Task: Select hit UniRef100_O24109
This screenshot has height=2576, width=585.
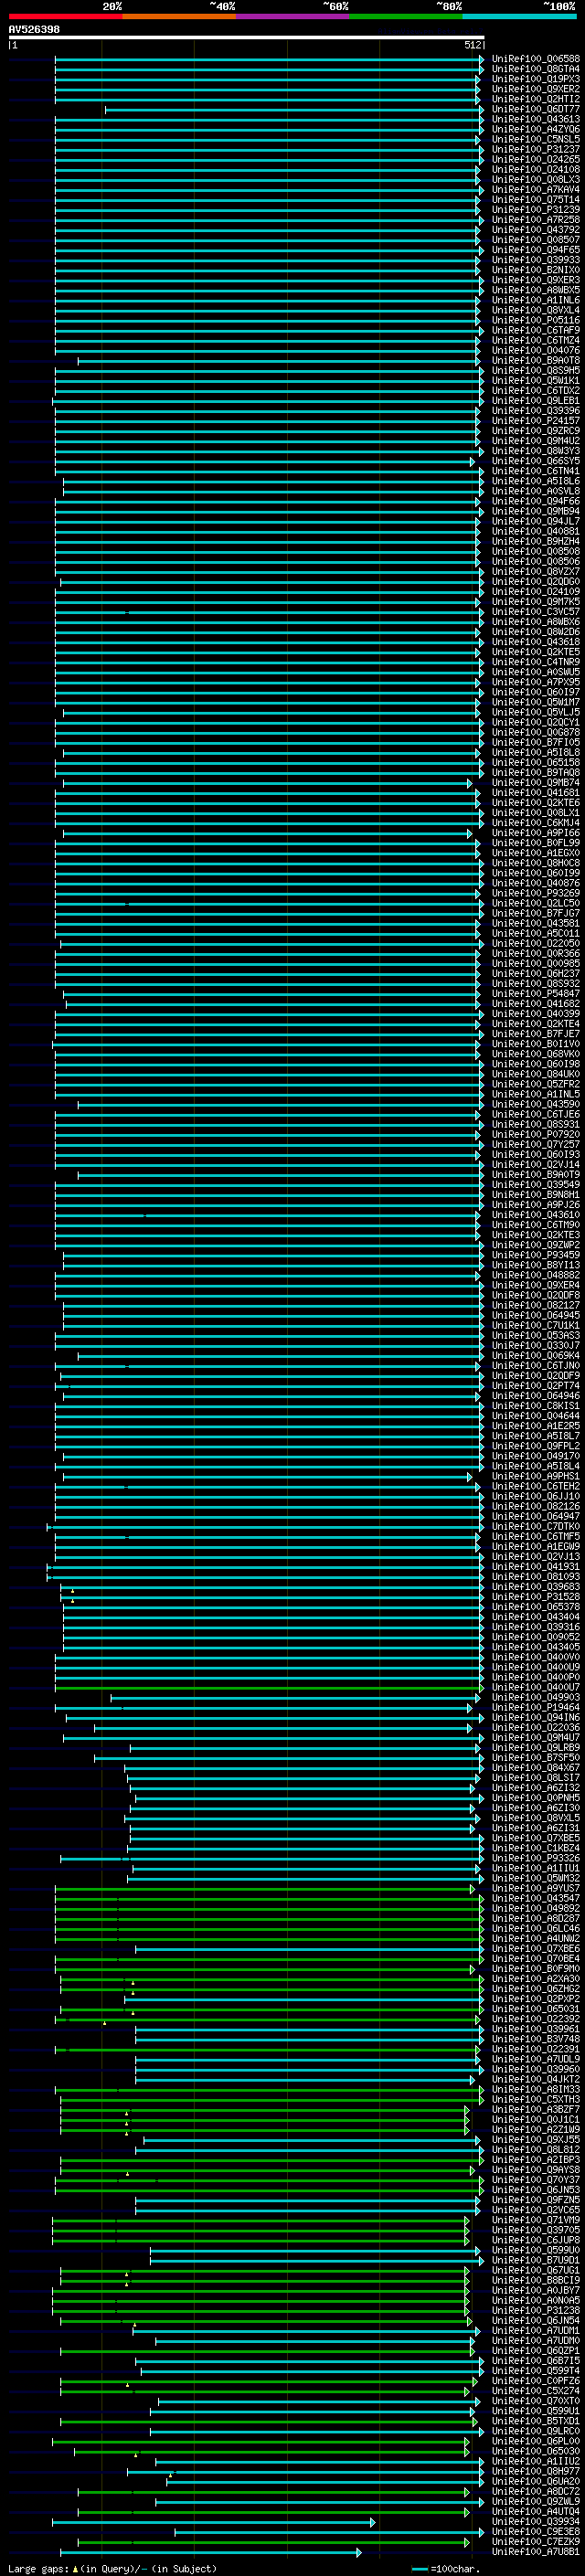Action: 535,592
